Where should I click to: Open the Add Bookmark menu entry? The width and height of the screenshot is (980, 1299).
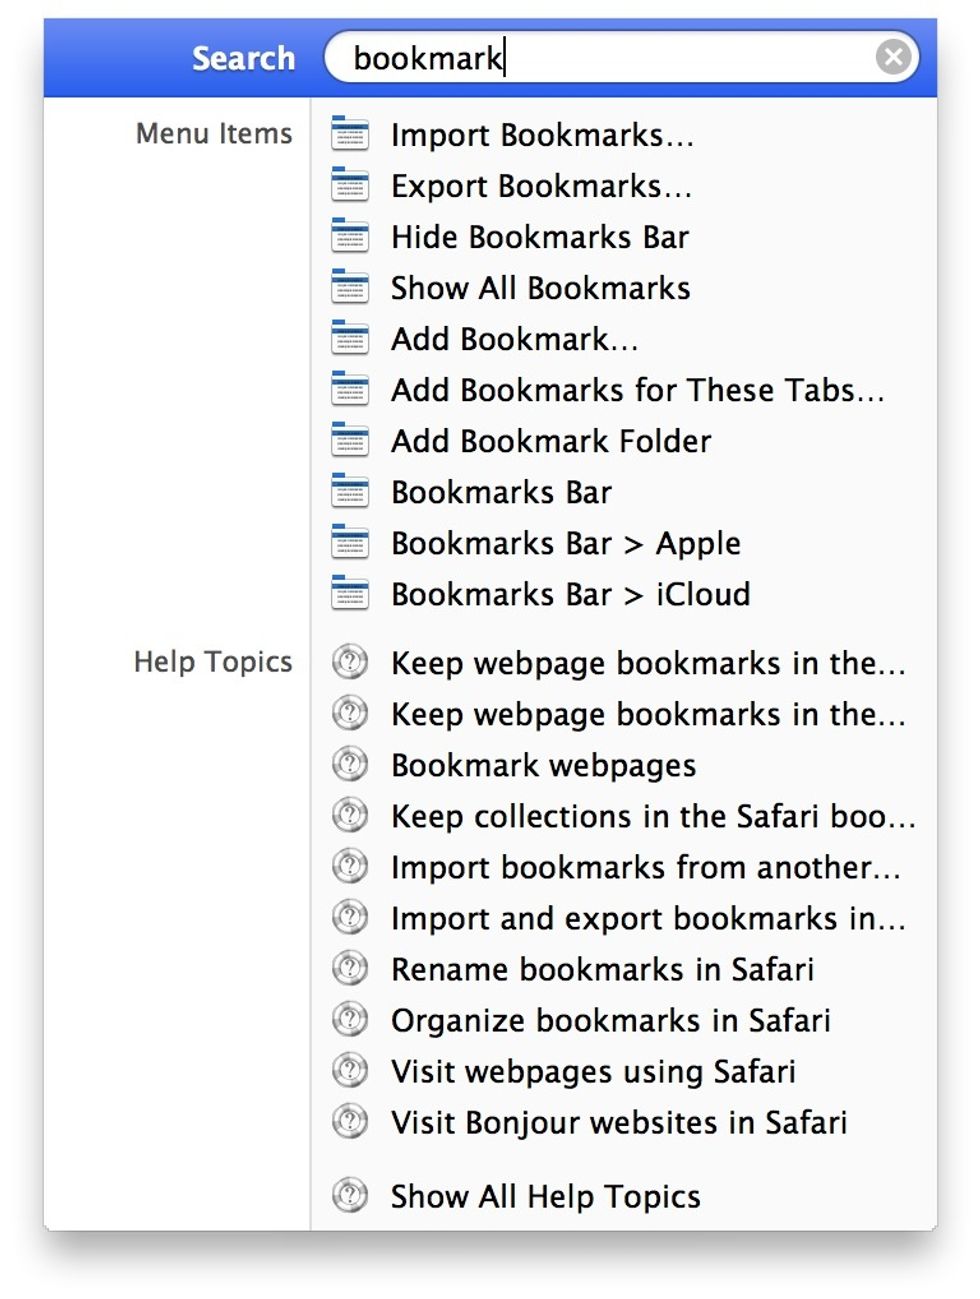click(515, 338)
